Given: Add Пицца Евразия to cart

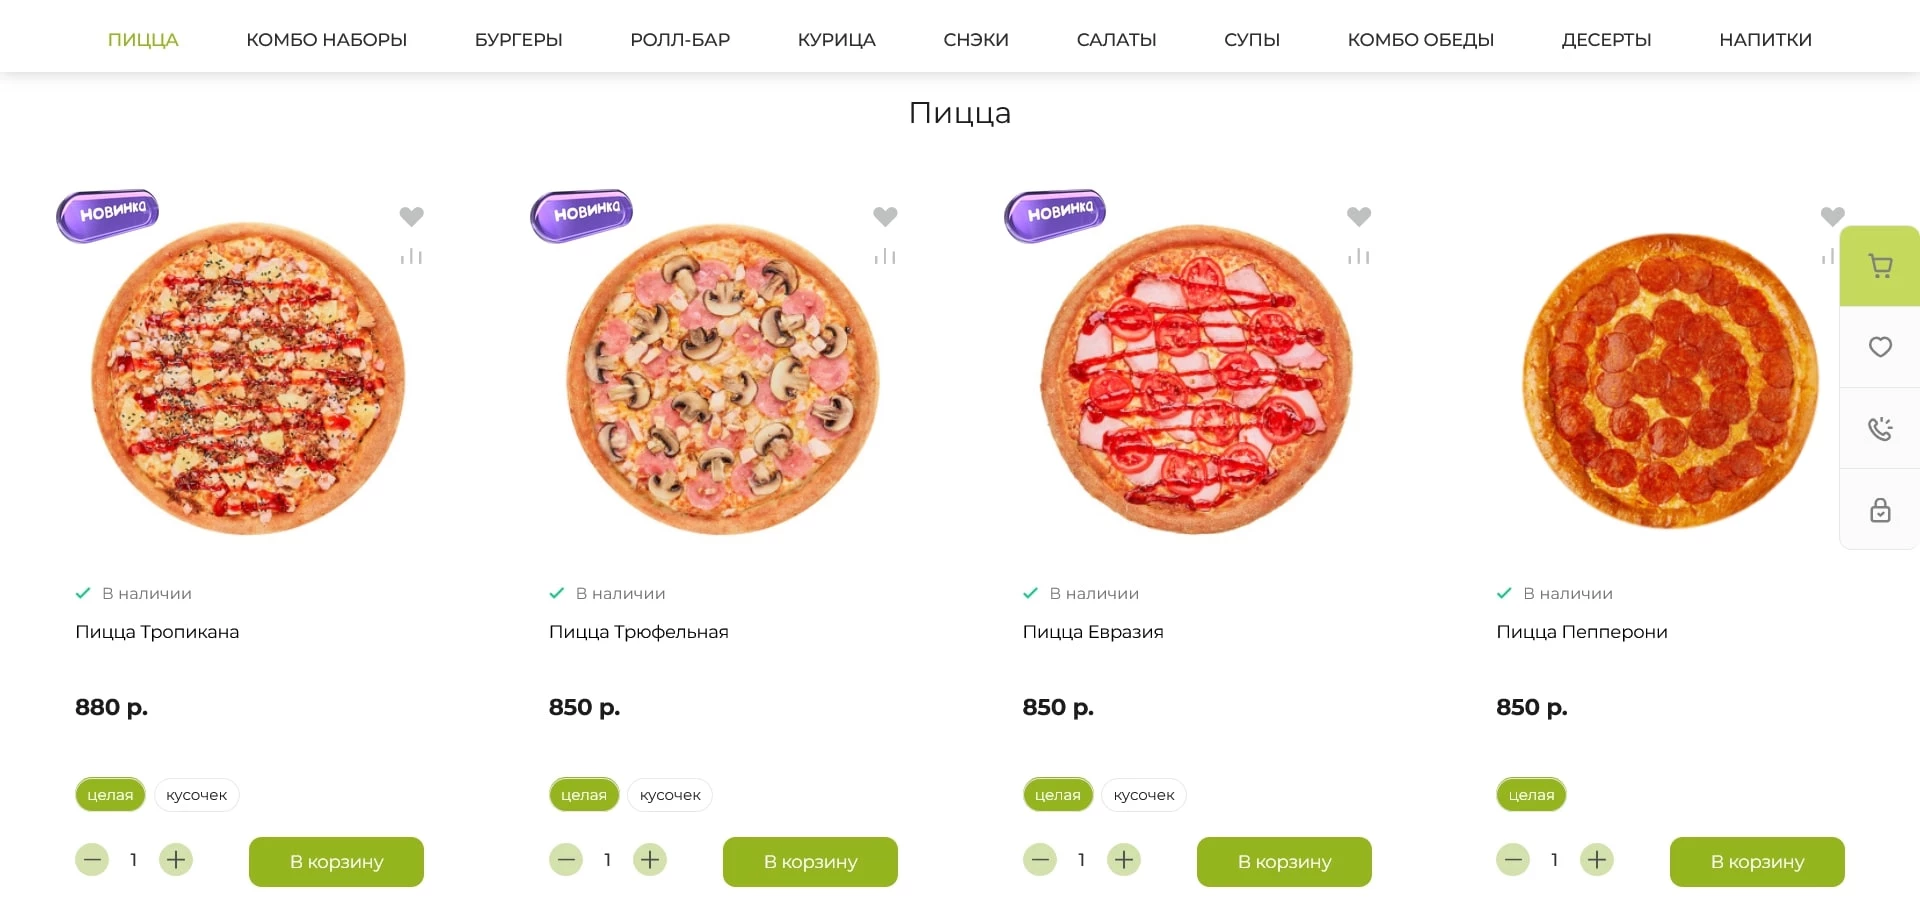Looking at the screenshot, I should (1284, 862).
